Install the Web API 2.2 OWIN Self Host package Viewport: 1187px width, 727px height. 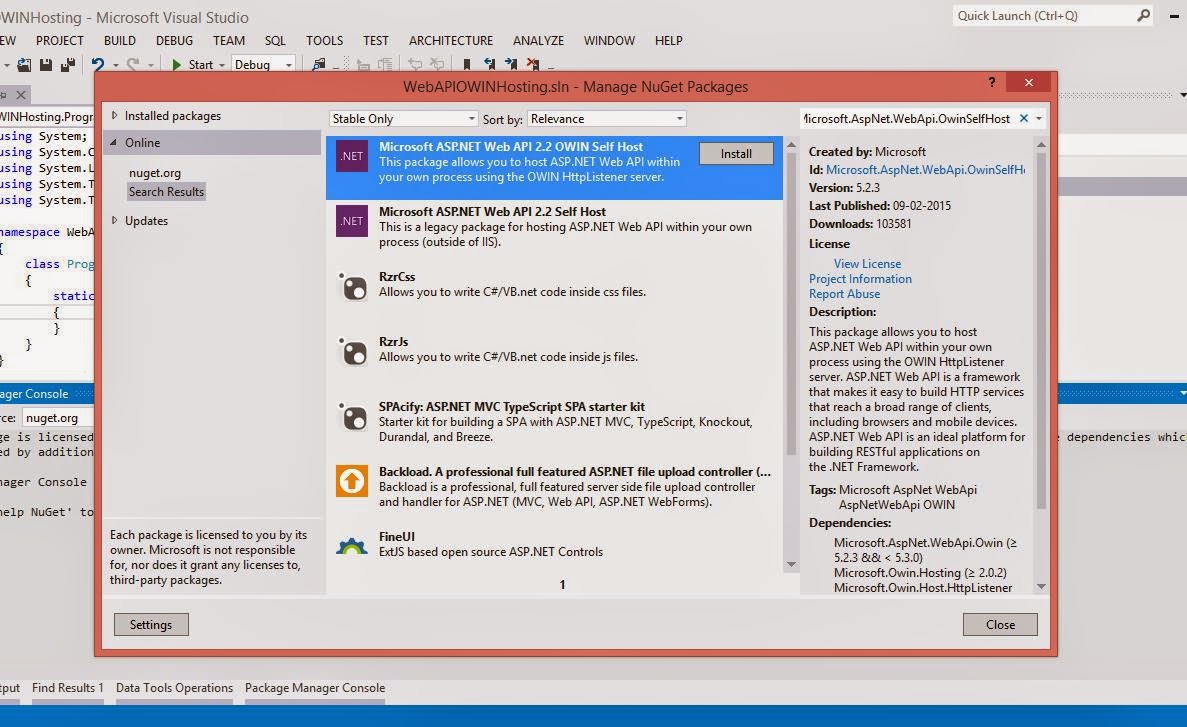(736, 154)
